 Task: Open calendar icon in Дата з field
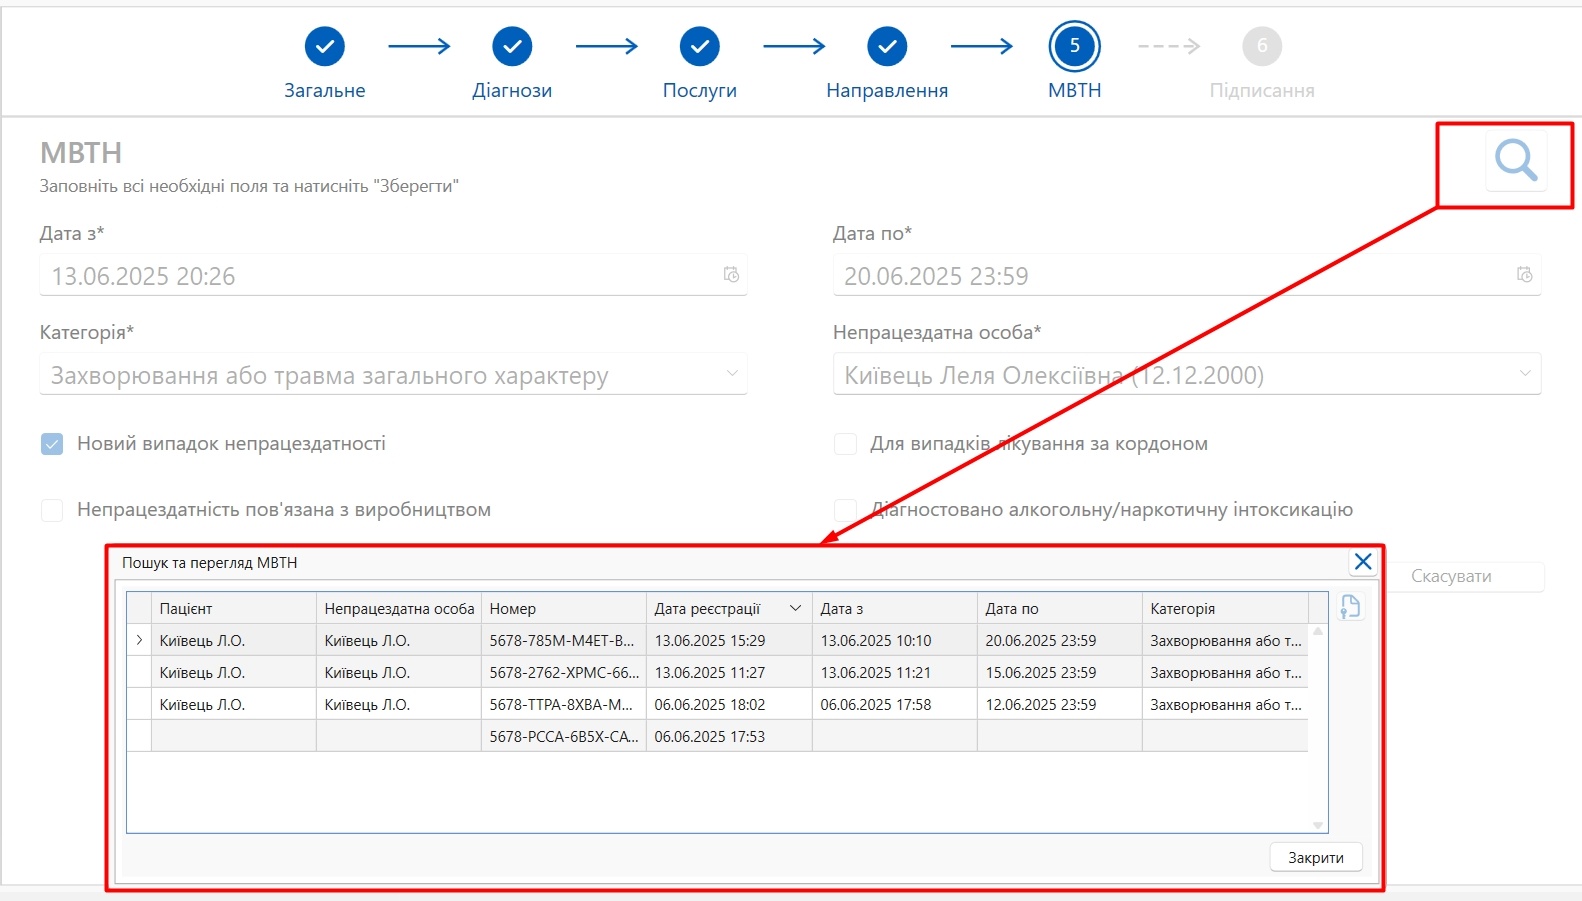coord(731,275)
